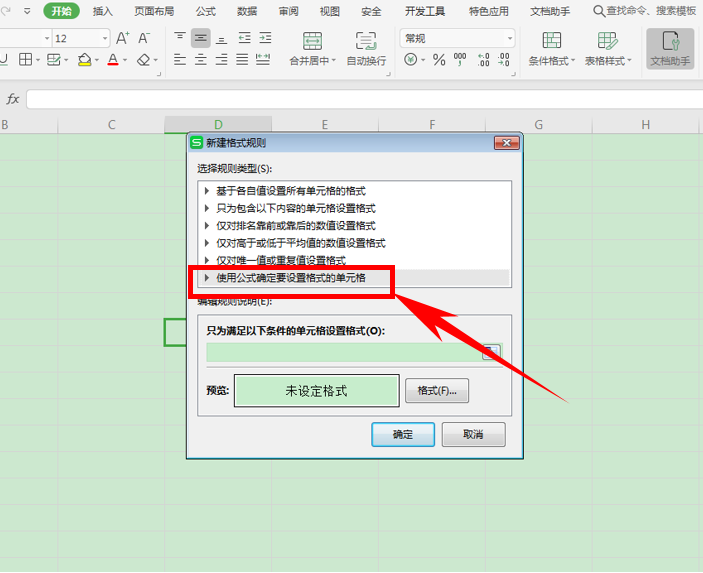The image size is (703, 573).
Task: Center text horizontally
Action: [x=200, y=60]
